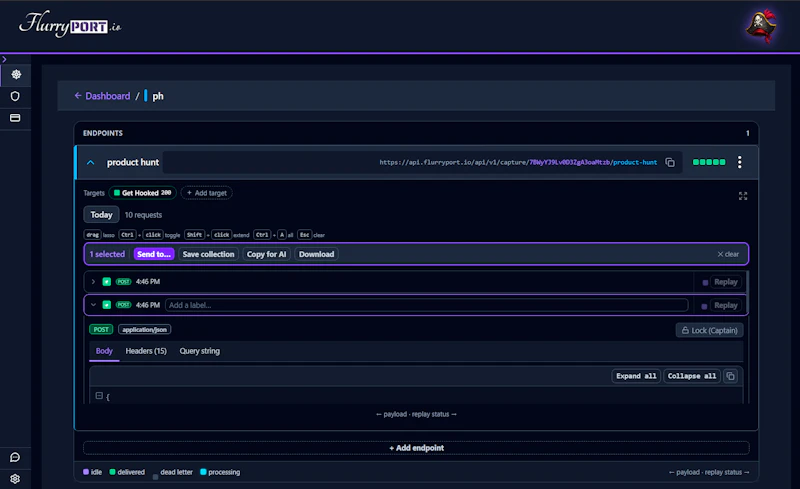The width and height of the screenshot is (800, 489).
Task: Click Expand all in the JSON viewer
Action: point(636,376)
